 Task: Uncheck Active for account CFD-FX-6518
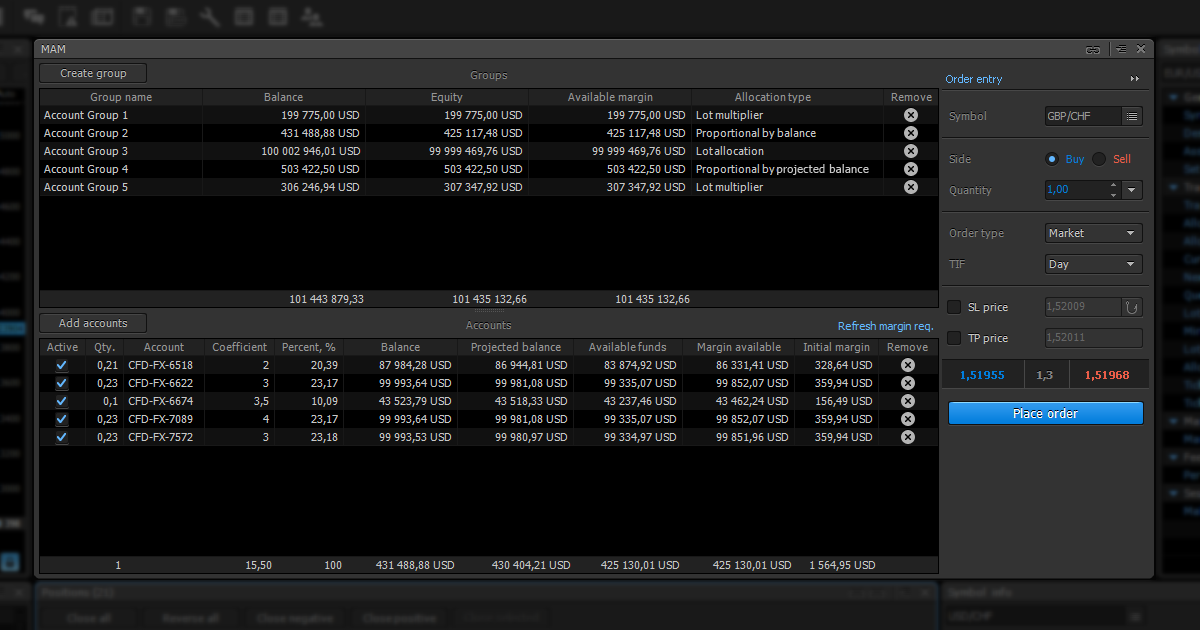(x=62, y=365)
